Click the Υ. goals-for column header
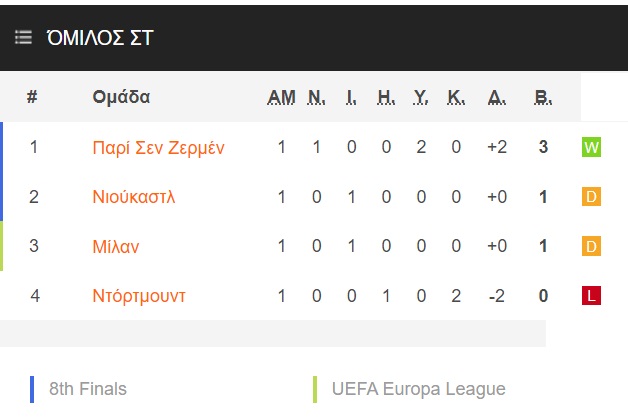 coord(421,97)
